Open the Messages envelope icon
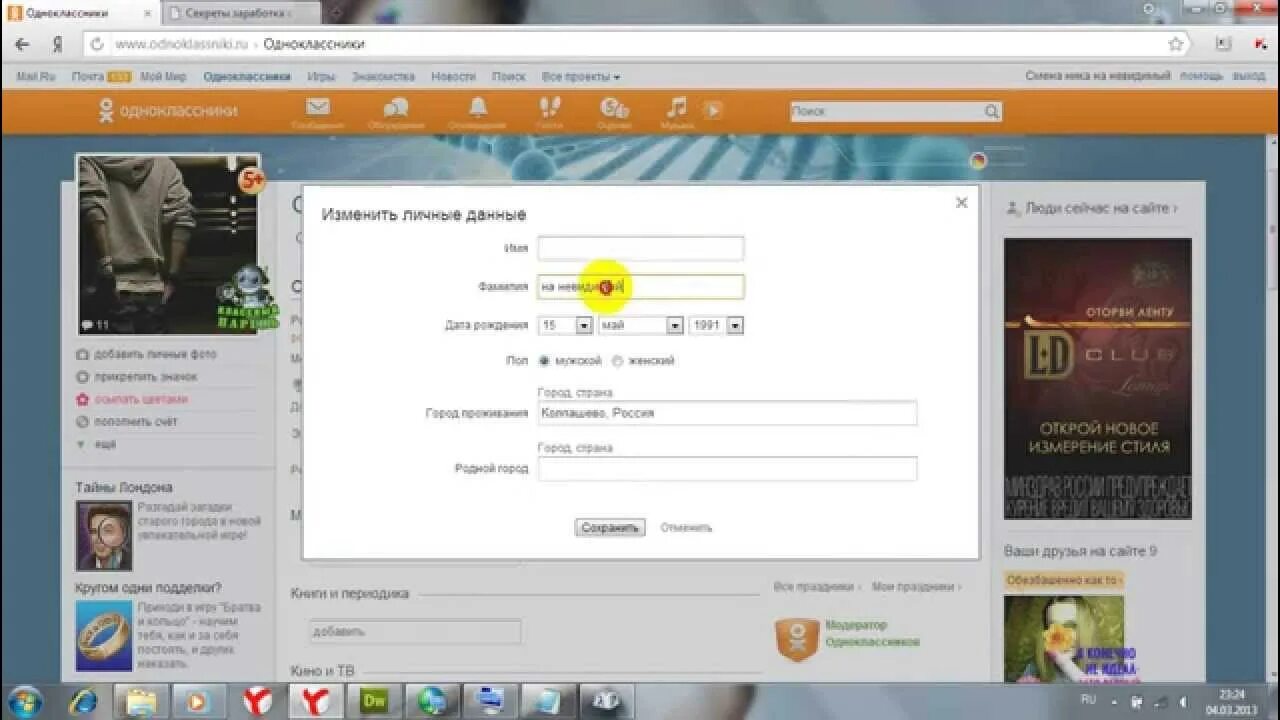The image size is (1280, 720). click(x=318, y=108)
